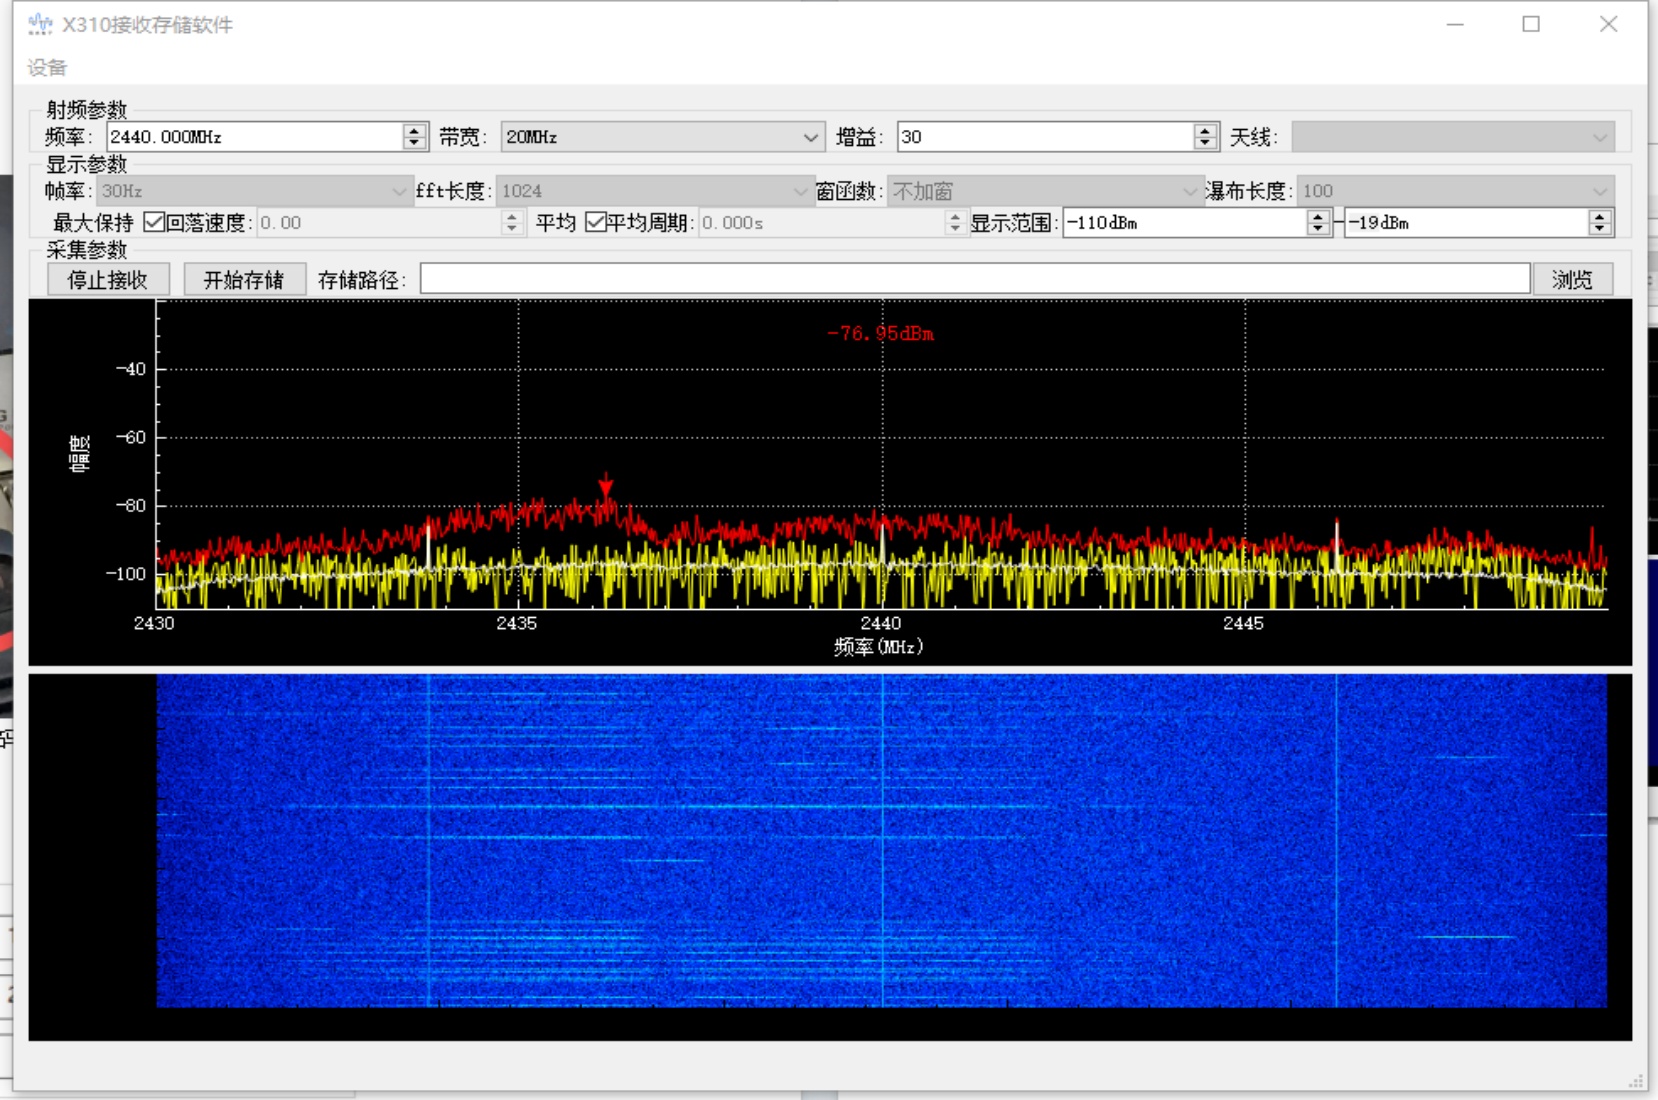The image size is (1658, 1100).
Task: Decrease 频率 with the down spinner arrow
Action: point(414,143)
